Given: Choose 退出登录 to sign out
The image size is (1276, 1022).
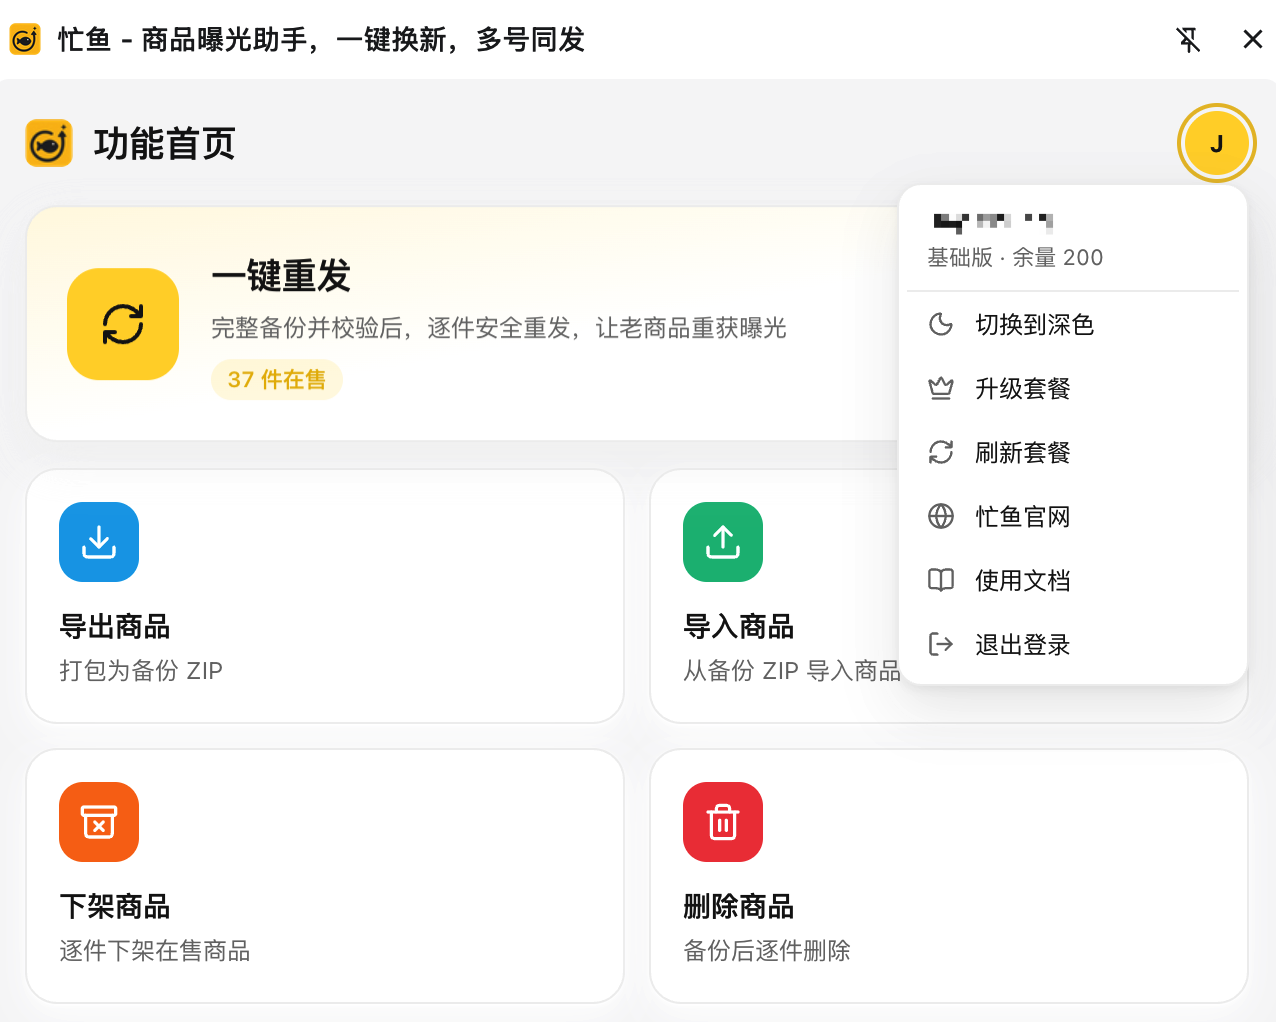Looking at the screenshot, I should (1073, 644).
